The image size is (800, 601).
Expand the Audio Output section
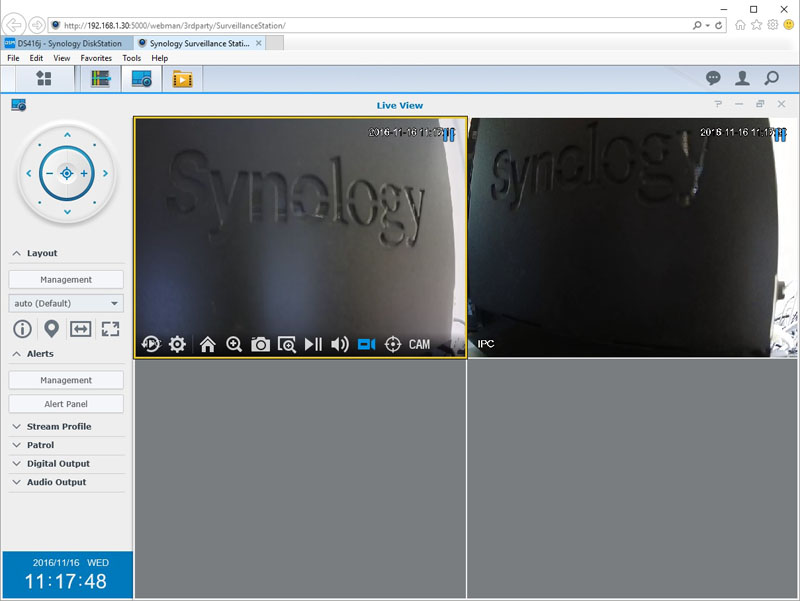tap(17, 482)
